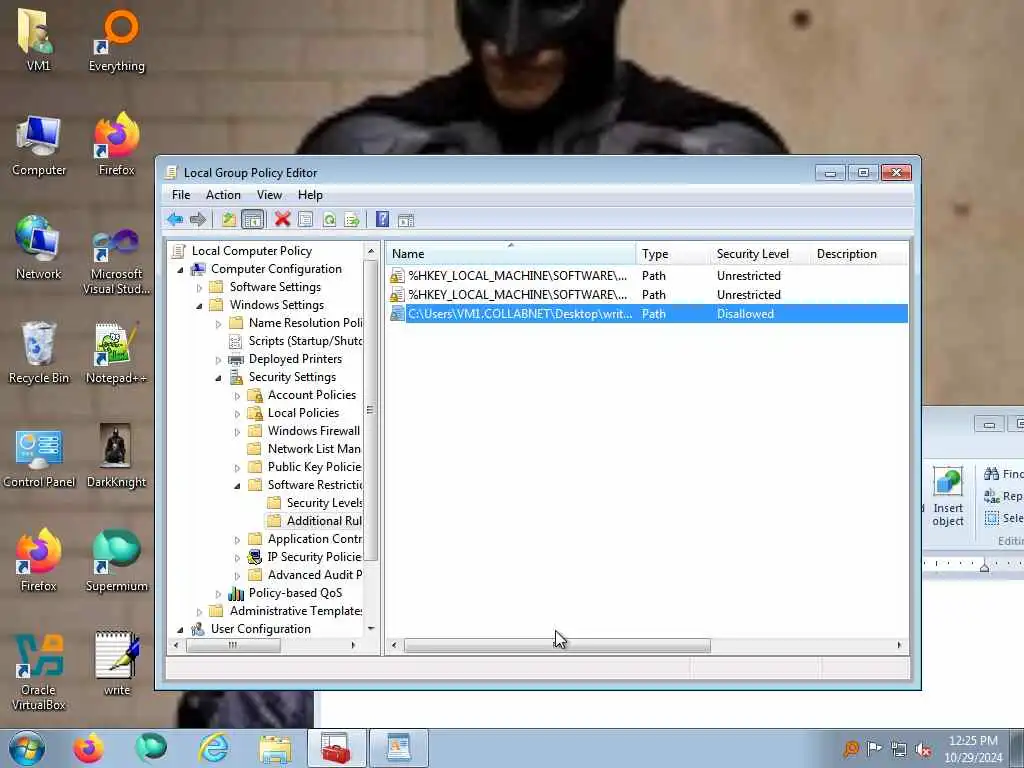The height and width of the screenshot is (768, 1024).
Task: Select IP Security Policies item
Action: click(314, 556)
